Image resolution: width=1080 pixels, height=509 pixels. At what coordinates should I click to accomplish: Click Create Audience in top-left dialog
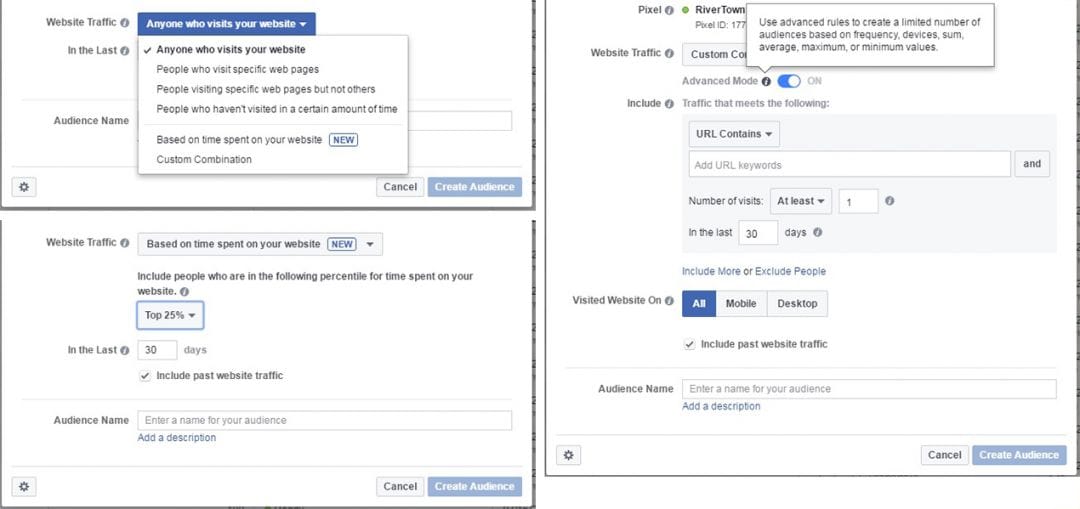pyautogui.click(x=475, y=187)
